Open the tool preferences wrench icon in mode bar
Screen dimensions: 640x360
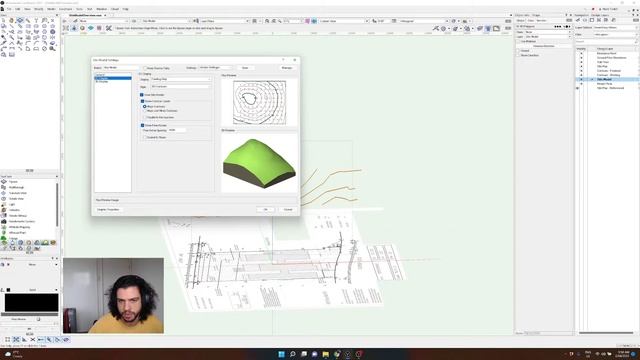click(x=109, y=28)
